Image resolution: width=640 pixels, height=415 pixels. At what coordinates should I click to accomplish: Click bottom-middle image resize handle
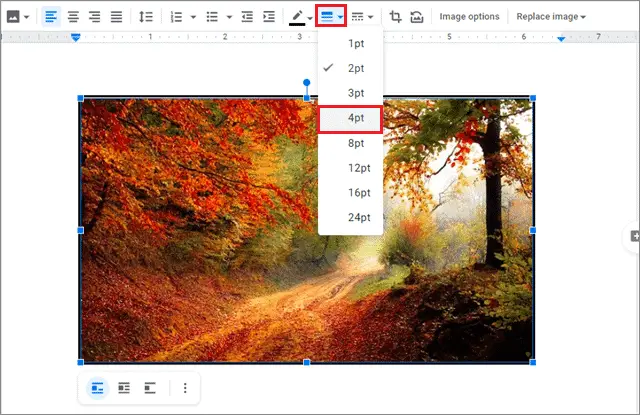(307, 362)
